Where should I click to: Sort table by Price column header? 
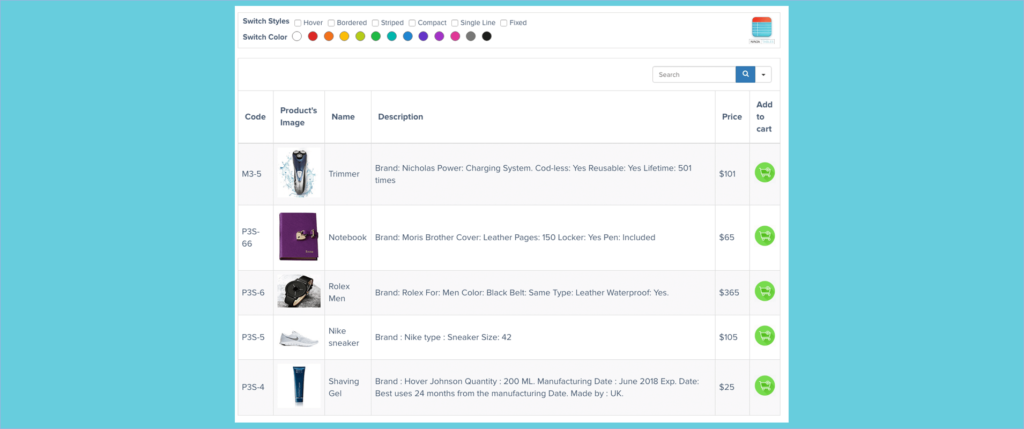[731, 117]
